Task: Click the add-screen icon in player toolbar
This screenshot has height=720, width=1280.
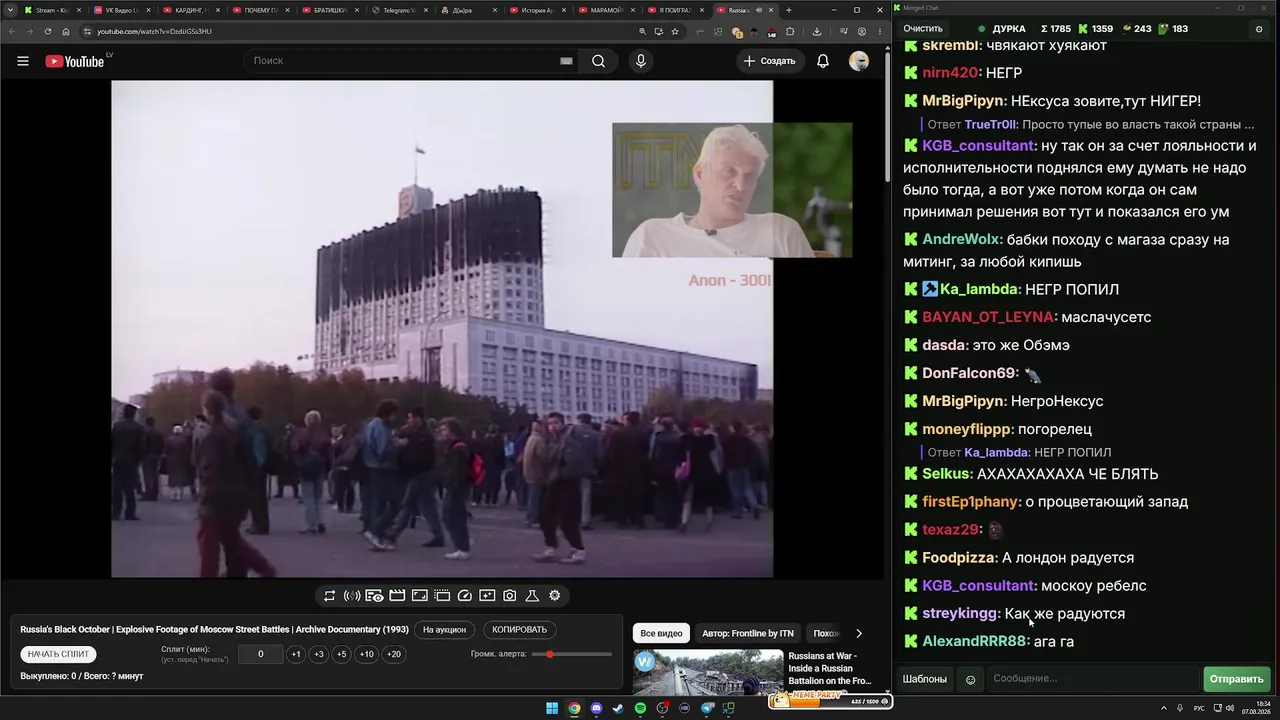Action: (x=487, y=596)
